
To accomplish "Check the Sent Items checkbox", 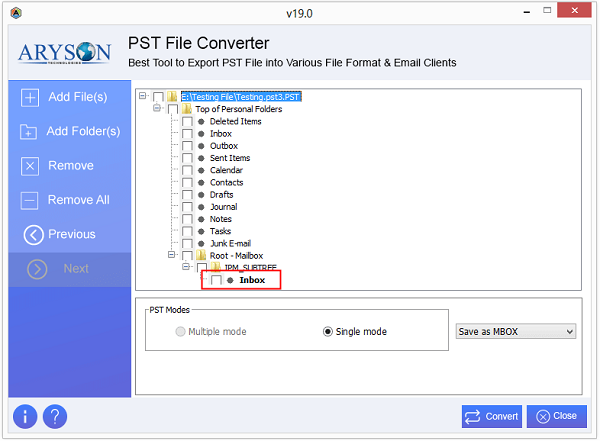I will [187, 158].
